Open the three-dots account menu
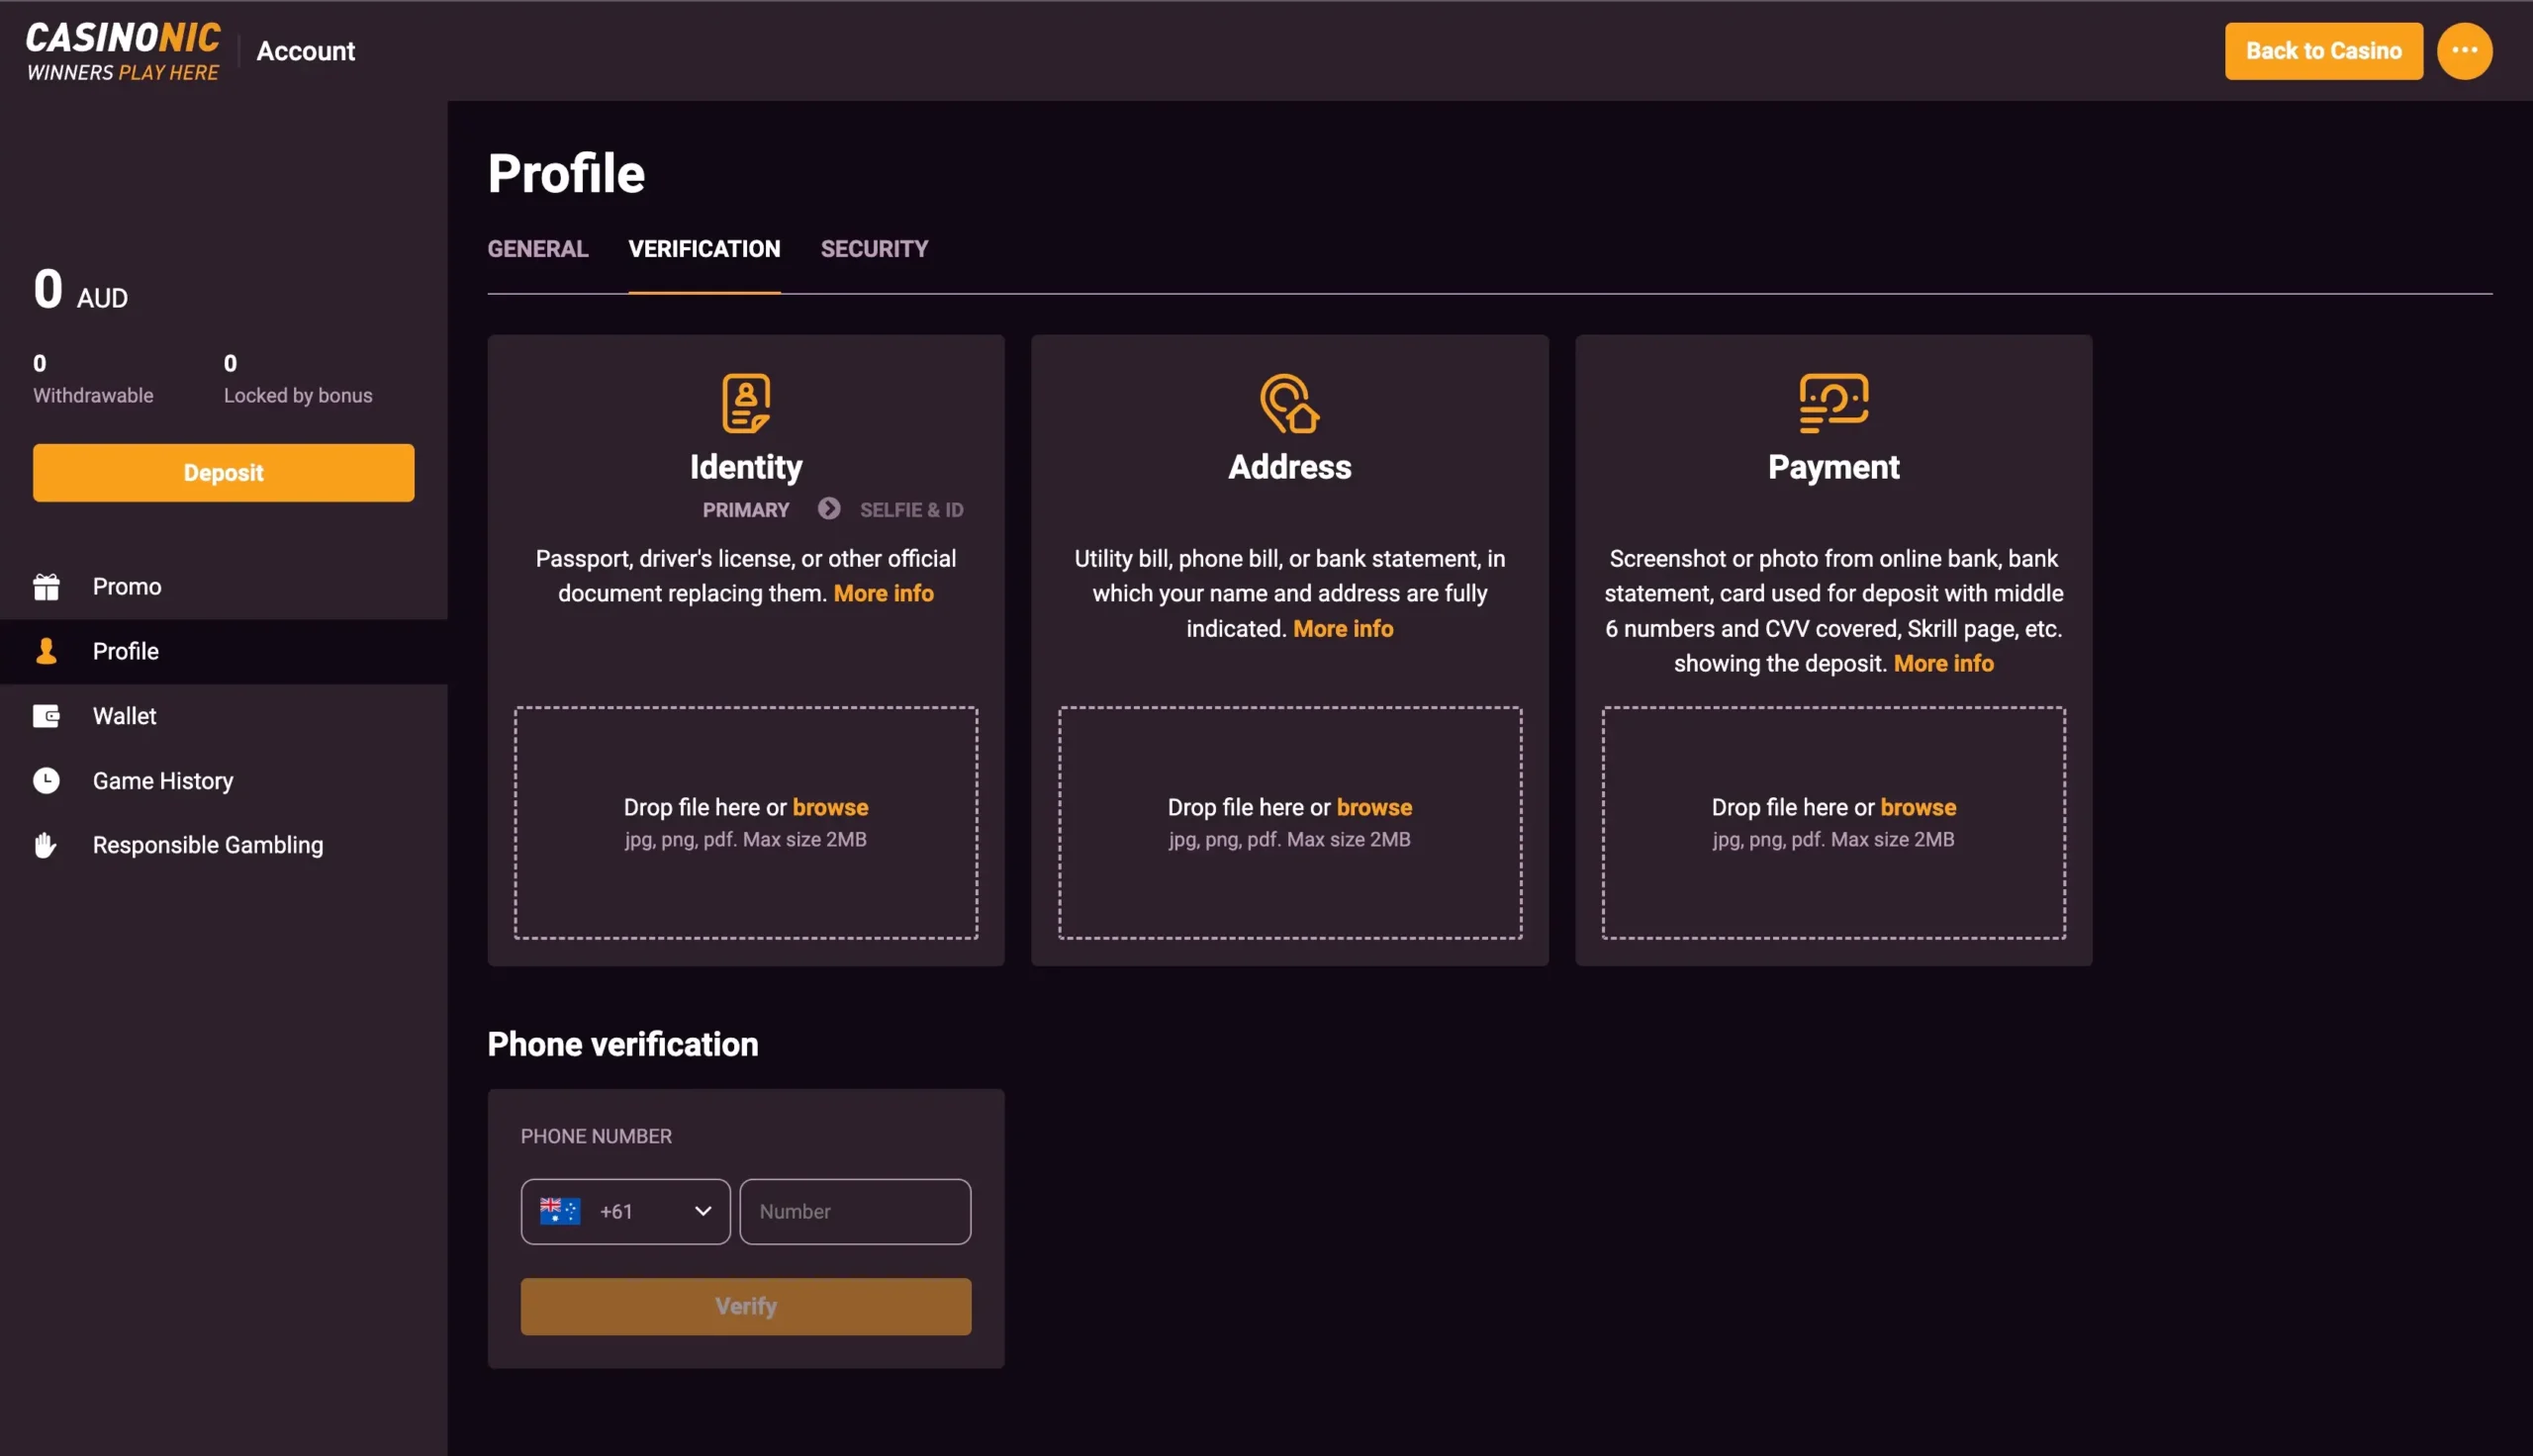This screenshot has width=2533, height=1456. click(2464, 51)
